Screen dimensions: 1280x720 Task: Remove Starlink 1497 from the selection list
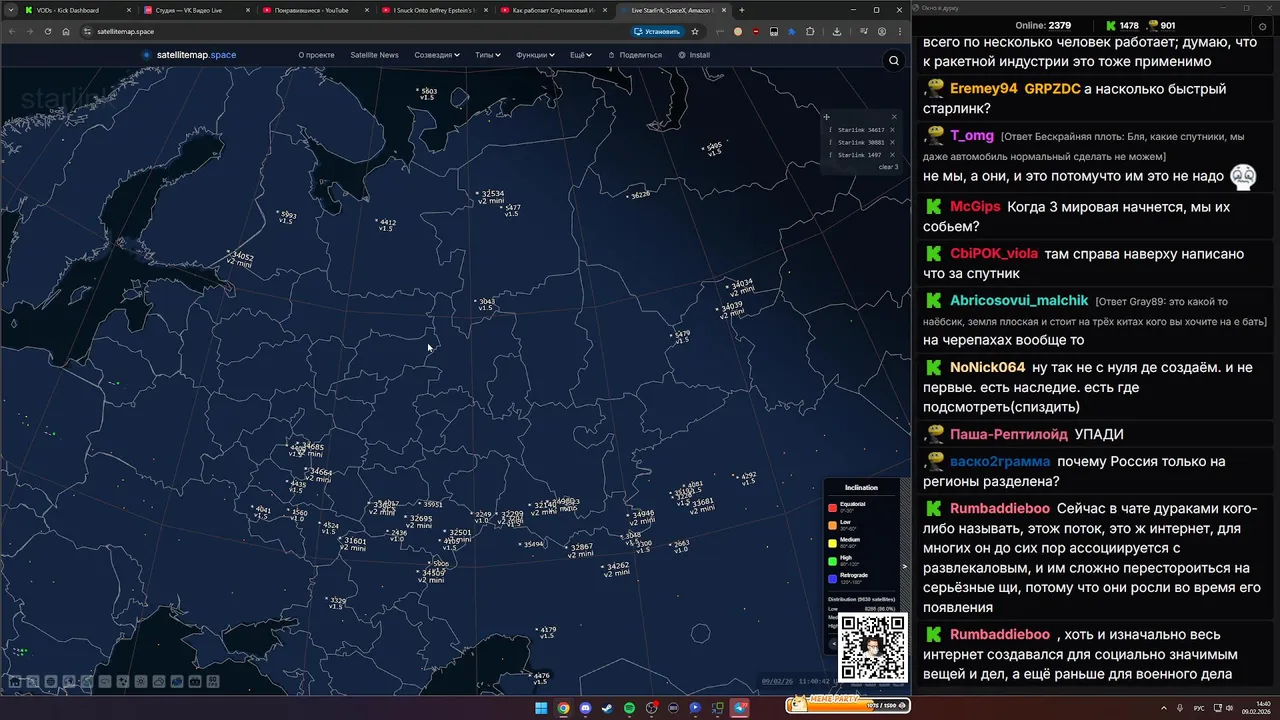point(893,155)
